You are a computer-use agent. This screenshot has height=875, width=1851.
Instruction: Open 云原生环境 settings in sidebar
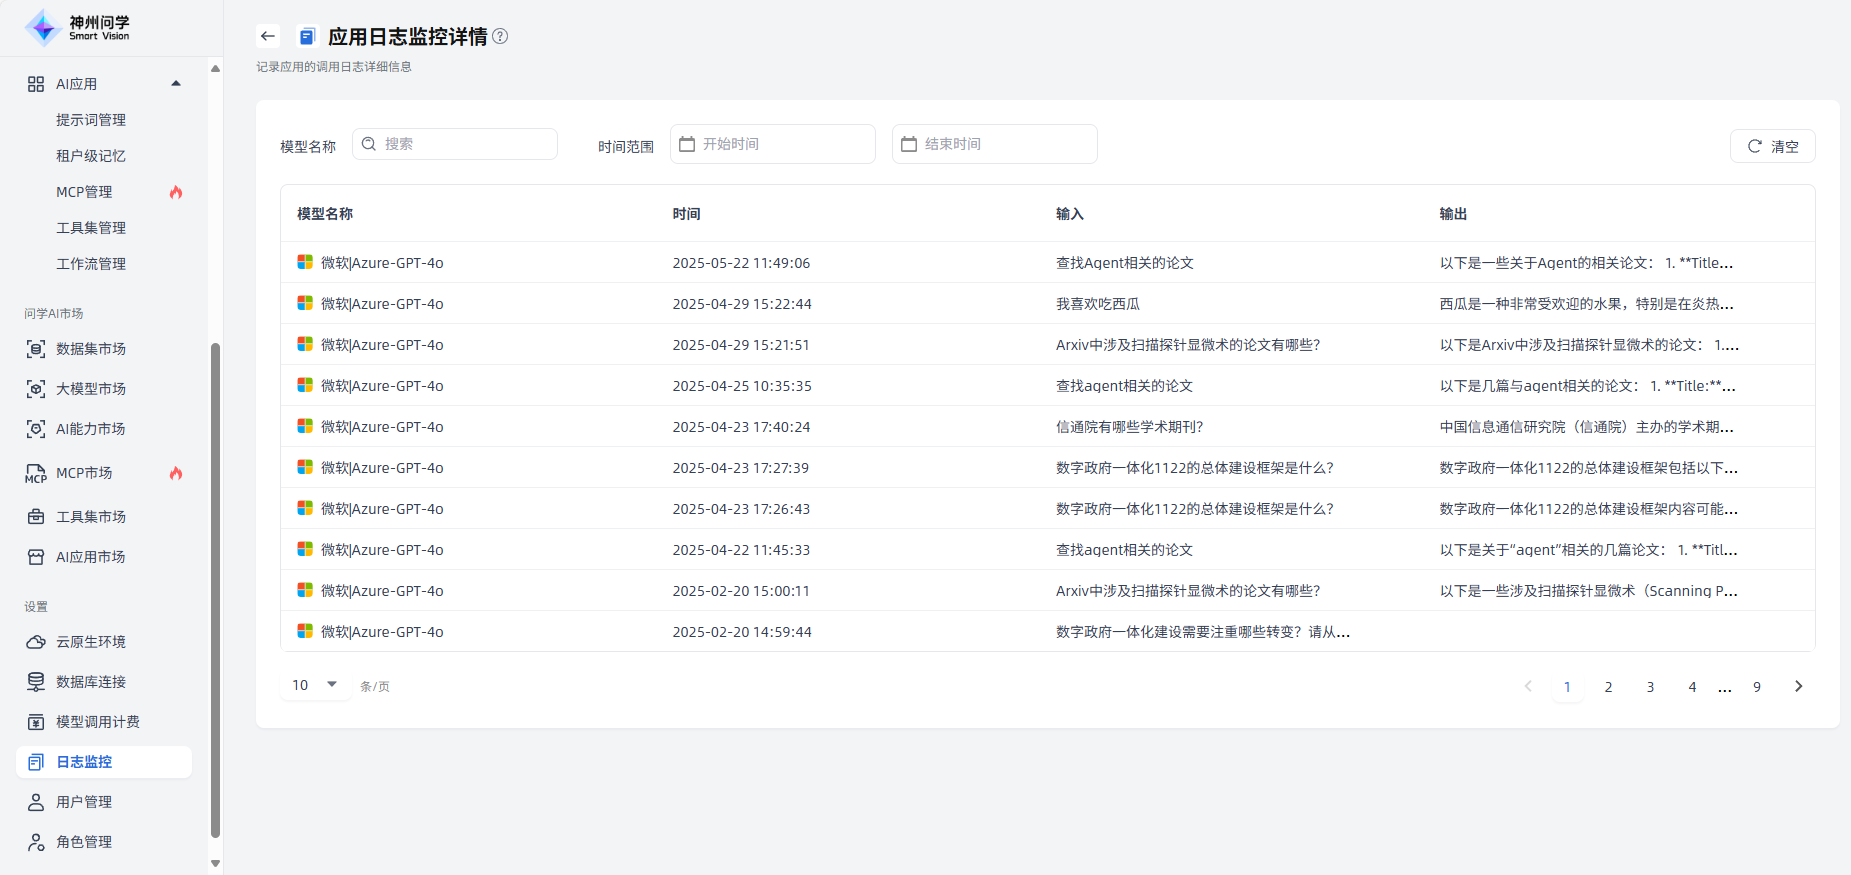tap(91, 642)
